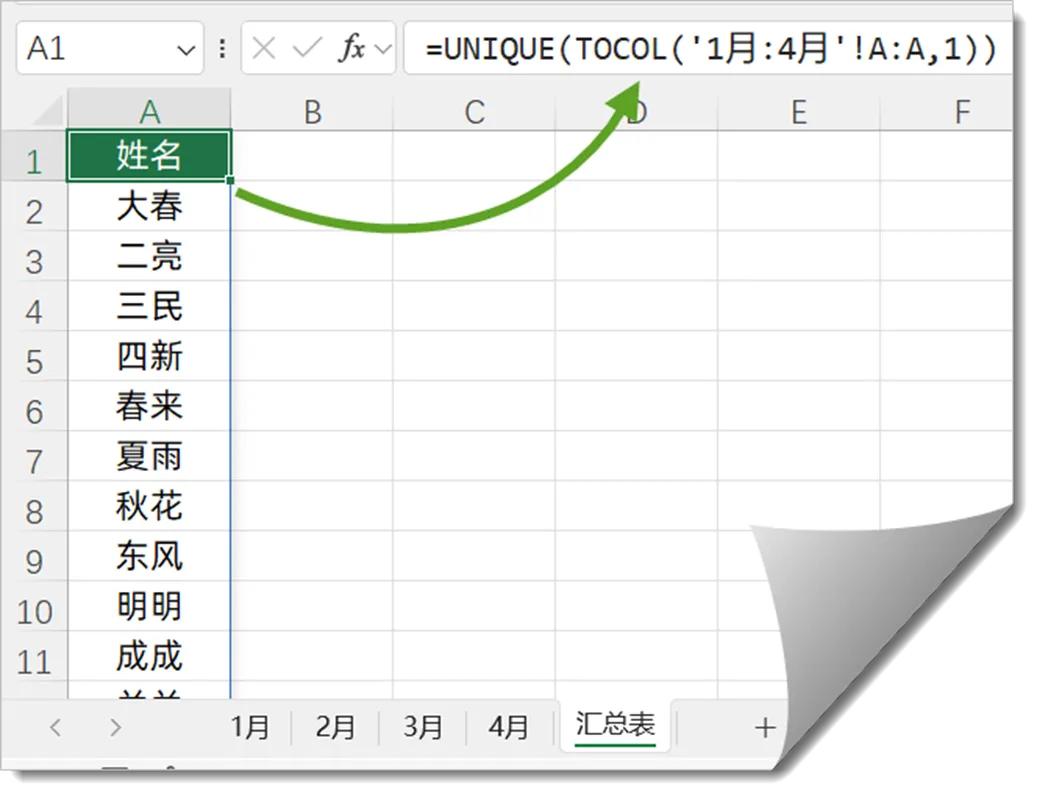
Task: Click the next sheet navigation arrow
Action: [x=116, y=727]
